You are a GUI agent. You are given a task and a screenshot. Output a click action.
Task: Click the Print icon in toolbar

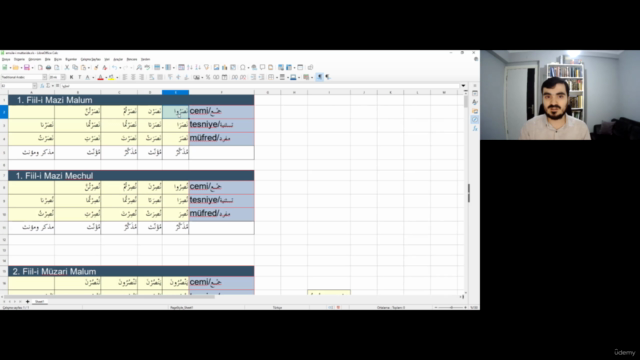click(x=48, y=67)
